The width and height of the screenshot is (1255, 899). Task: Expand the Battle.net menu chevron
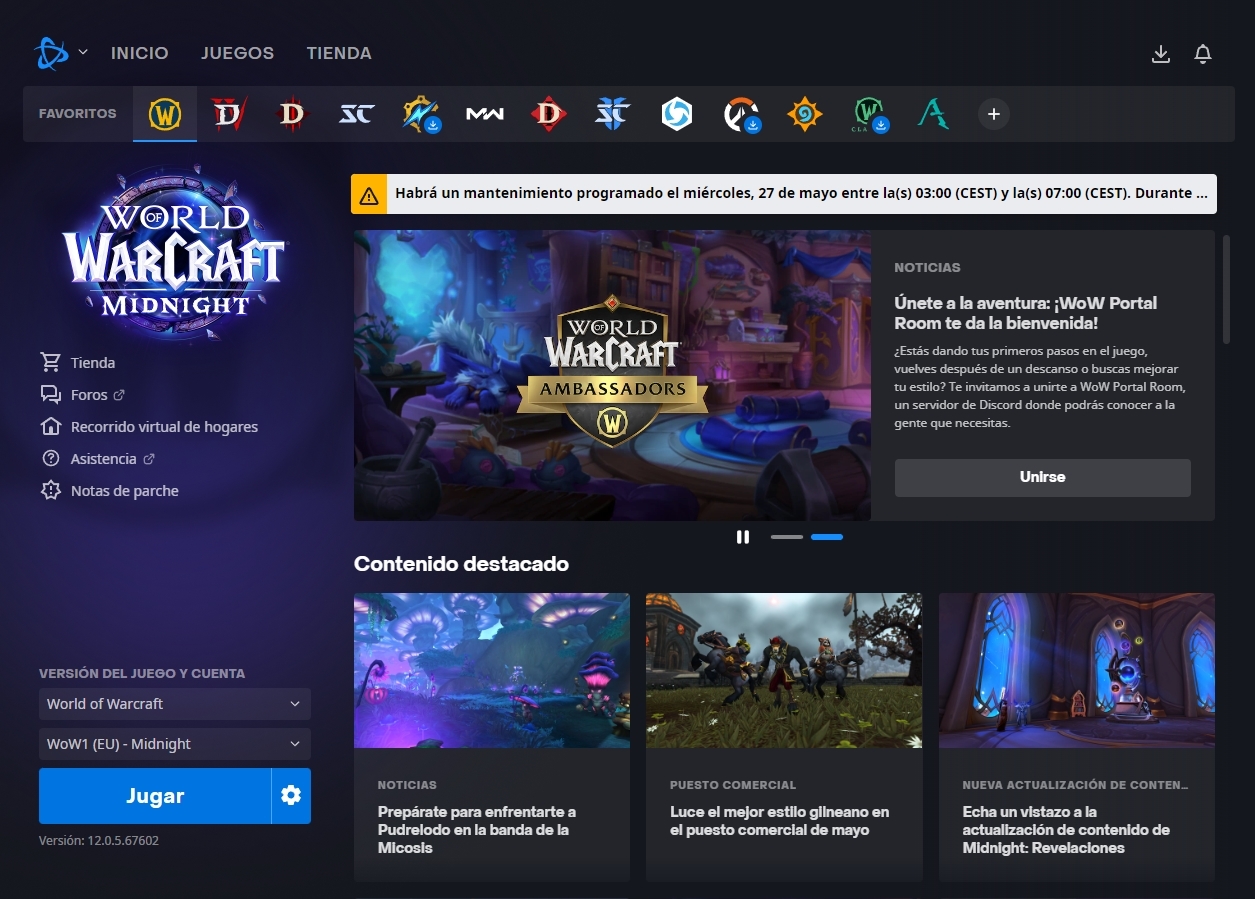[x=83, y=53]
